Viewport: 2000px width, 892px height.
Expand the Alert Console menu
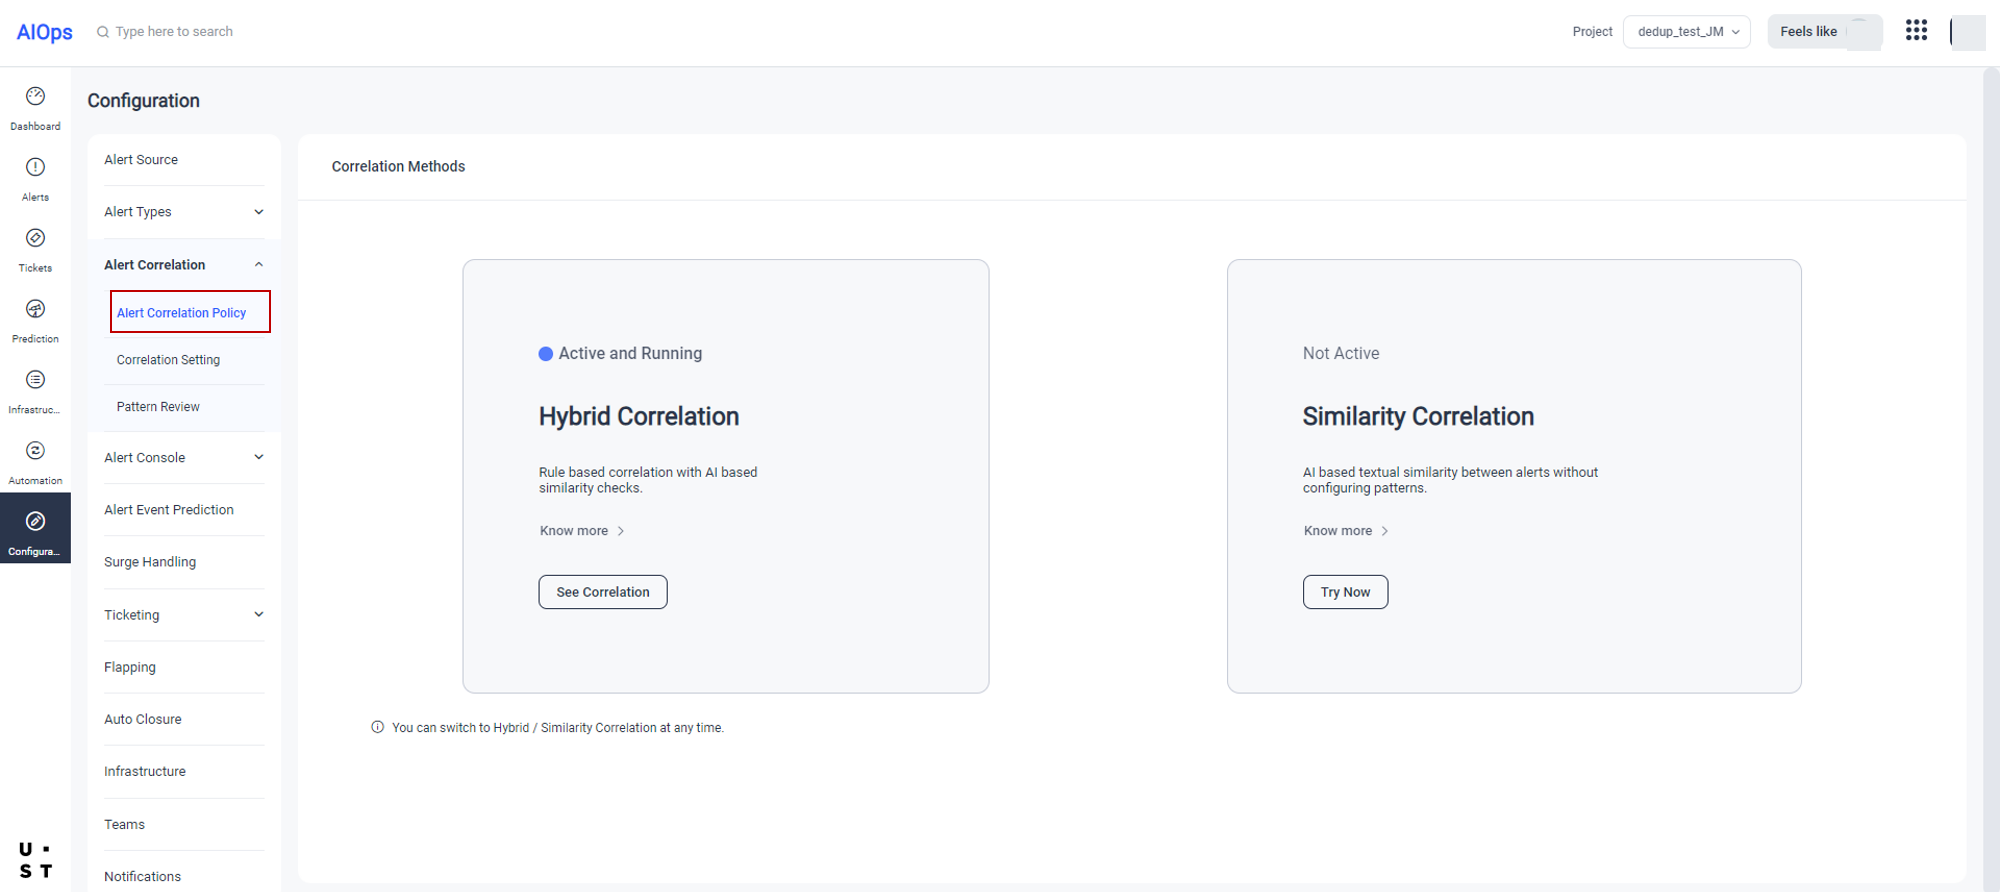(x=259, y=458)
